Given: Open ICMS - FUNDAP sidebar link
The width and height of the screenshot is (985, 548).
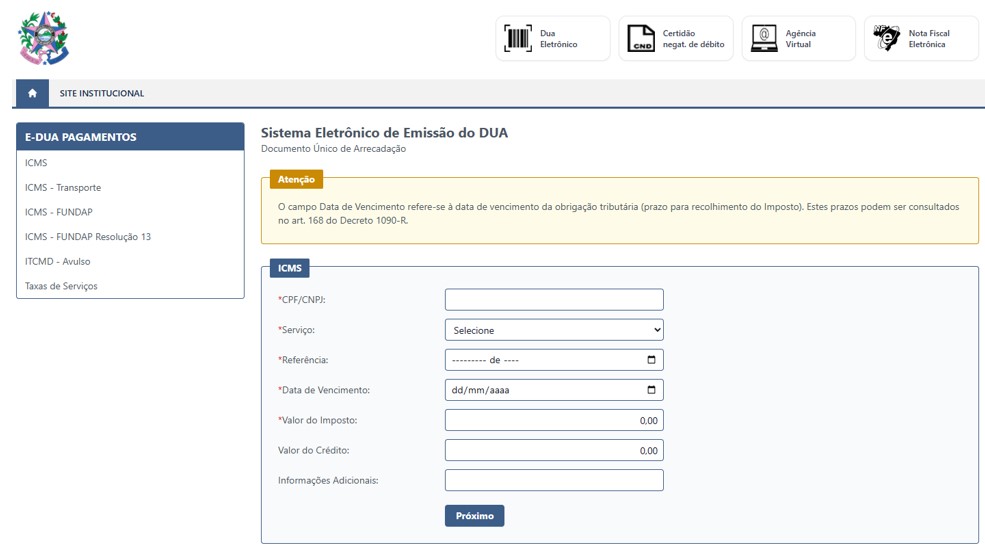Looking at the screenshot, I should (x=59, y=212).
